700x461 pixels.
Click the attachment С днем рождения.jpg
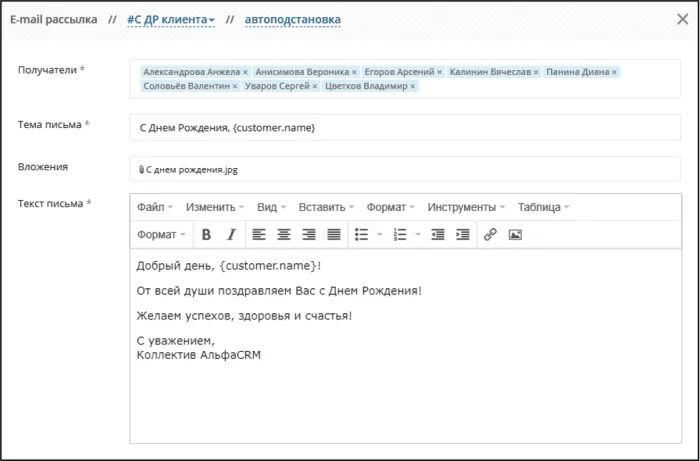coord(192,170)
